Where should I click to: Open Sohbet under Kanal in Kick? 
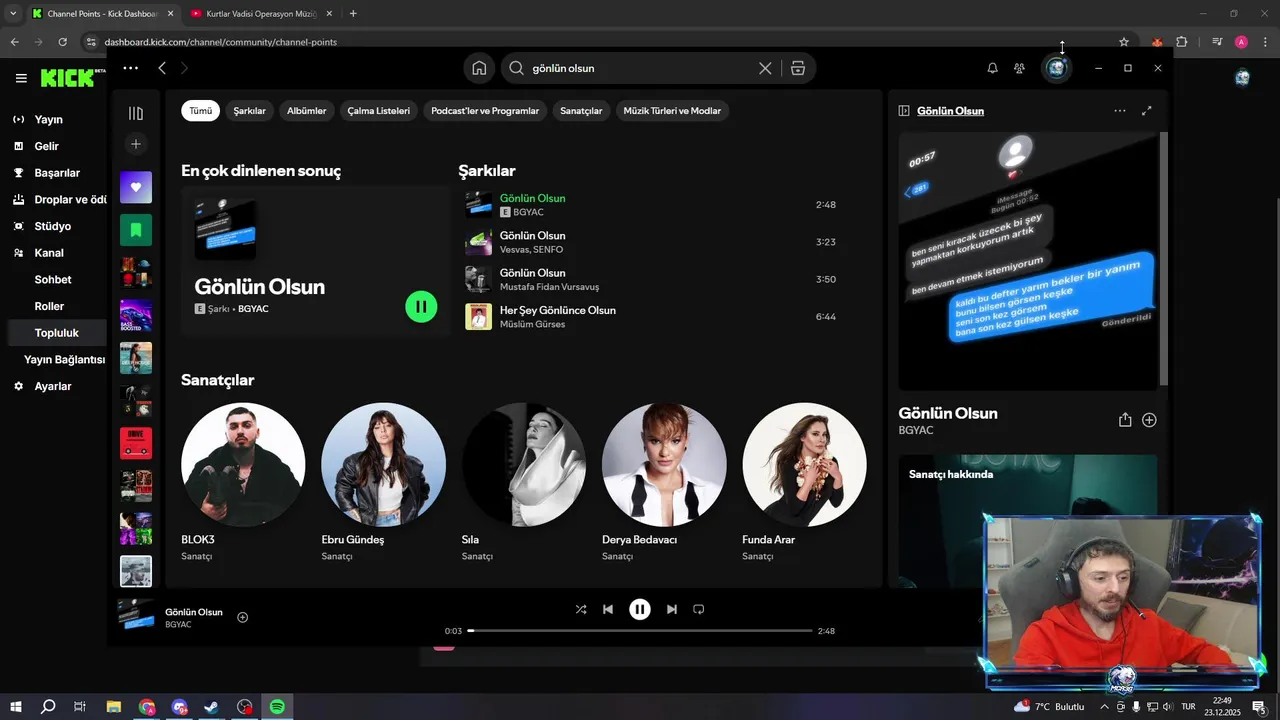pos(53,280)
